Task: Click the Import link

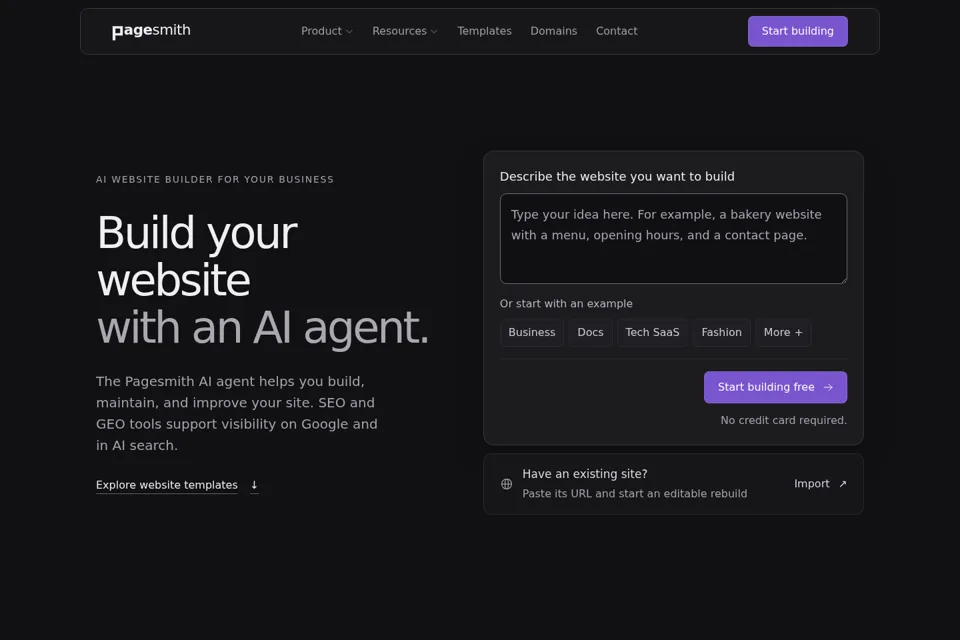Action: point(820,484)
